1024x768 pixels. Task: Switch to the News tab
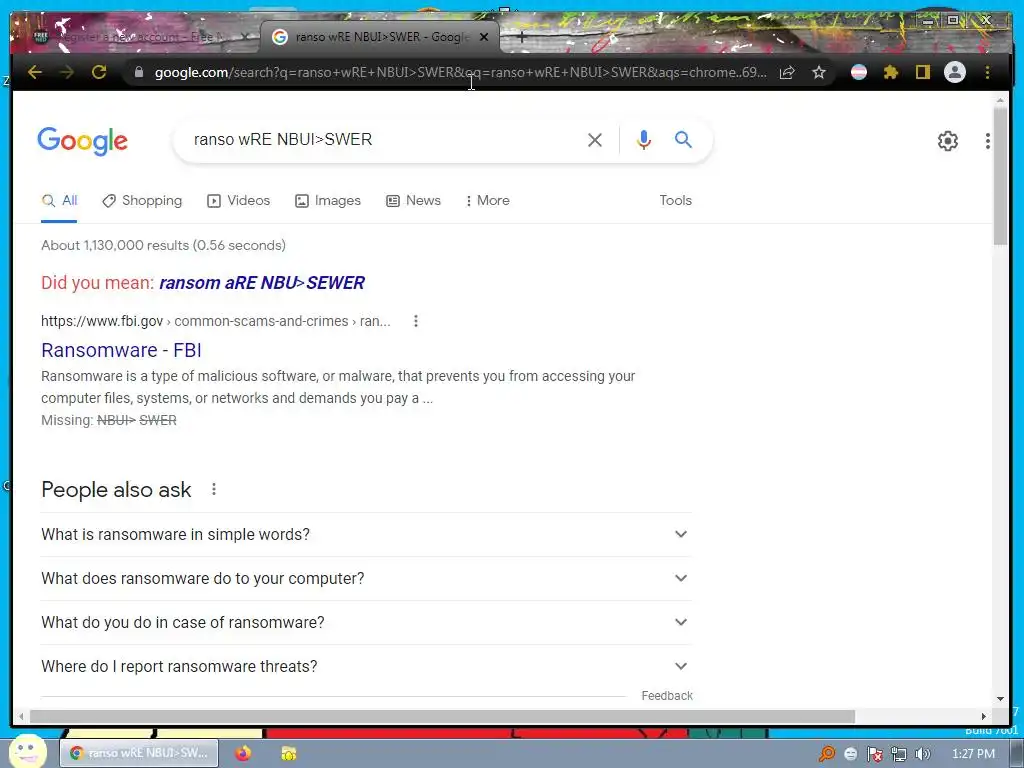(x=413, y=200)
